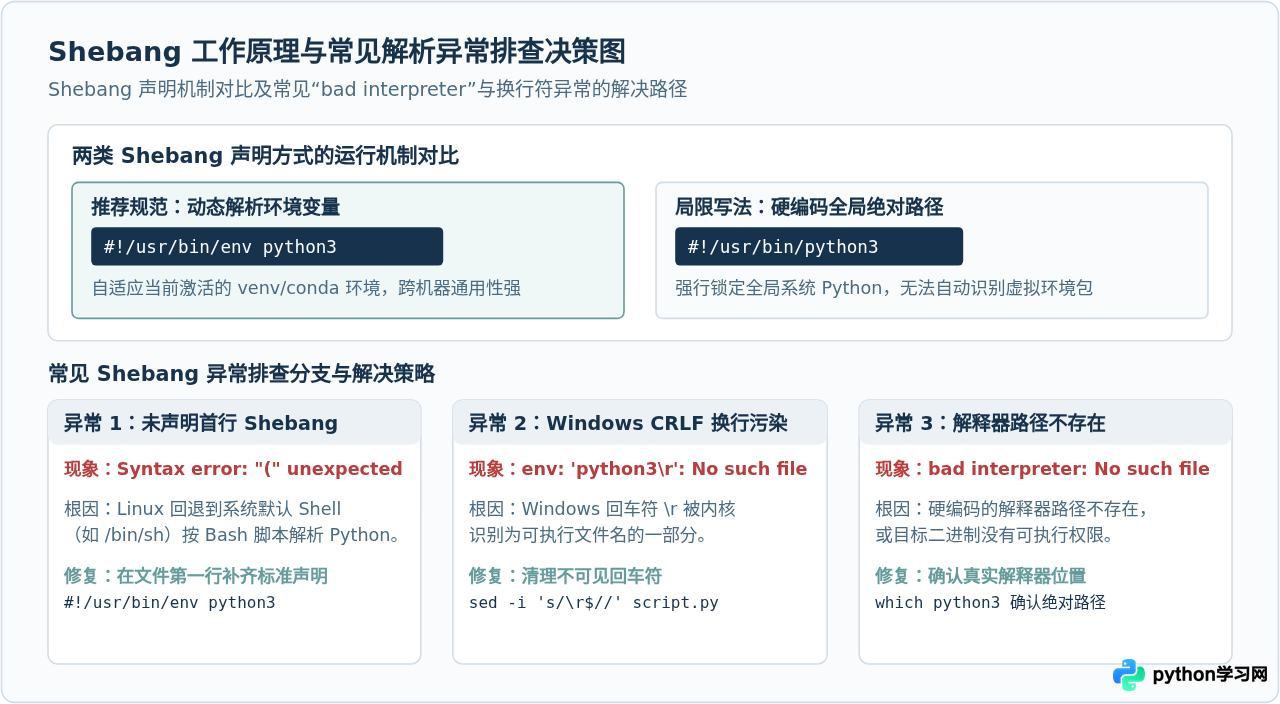Click card title '推荐规范：动态解析环境变量'
The height and width of the screenshot is (704, 1280).
[216, 207]
